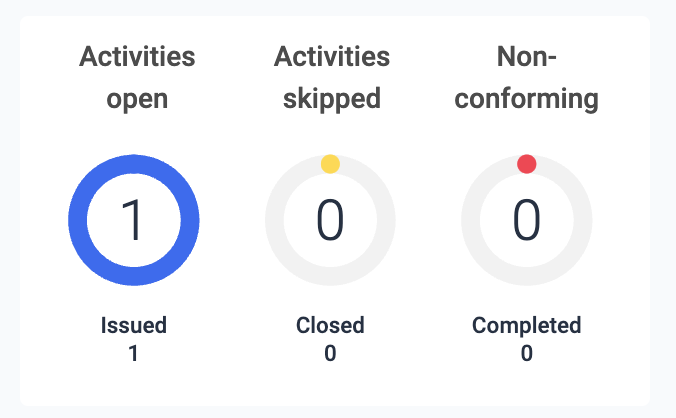The image size is (676, 418).
Task: Open the Non-conforming heading
Action: [x=526, y=77]
